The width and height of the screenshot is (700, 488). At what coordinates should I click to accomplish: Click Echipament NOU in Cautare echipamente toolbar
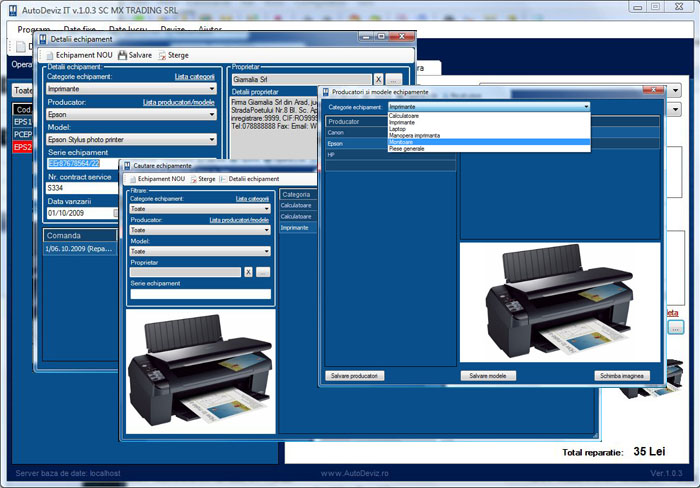157,179
